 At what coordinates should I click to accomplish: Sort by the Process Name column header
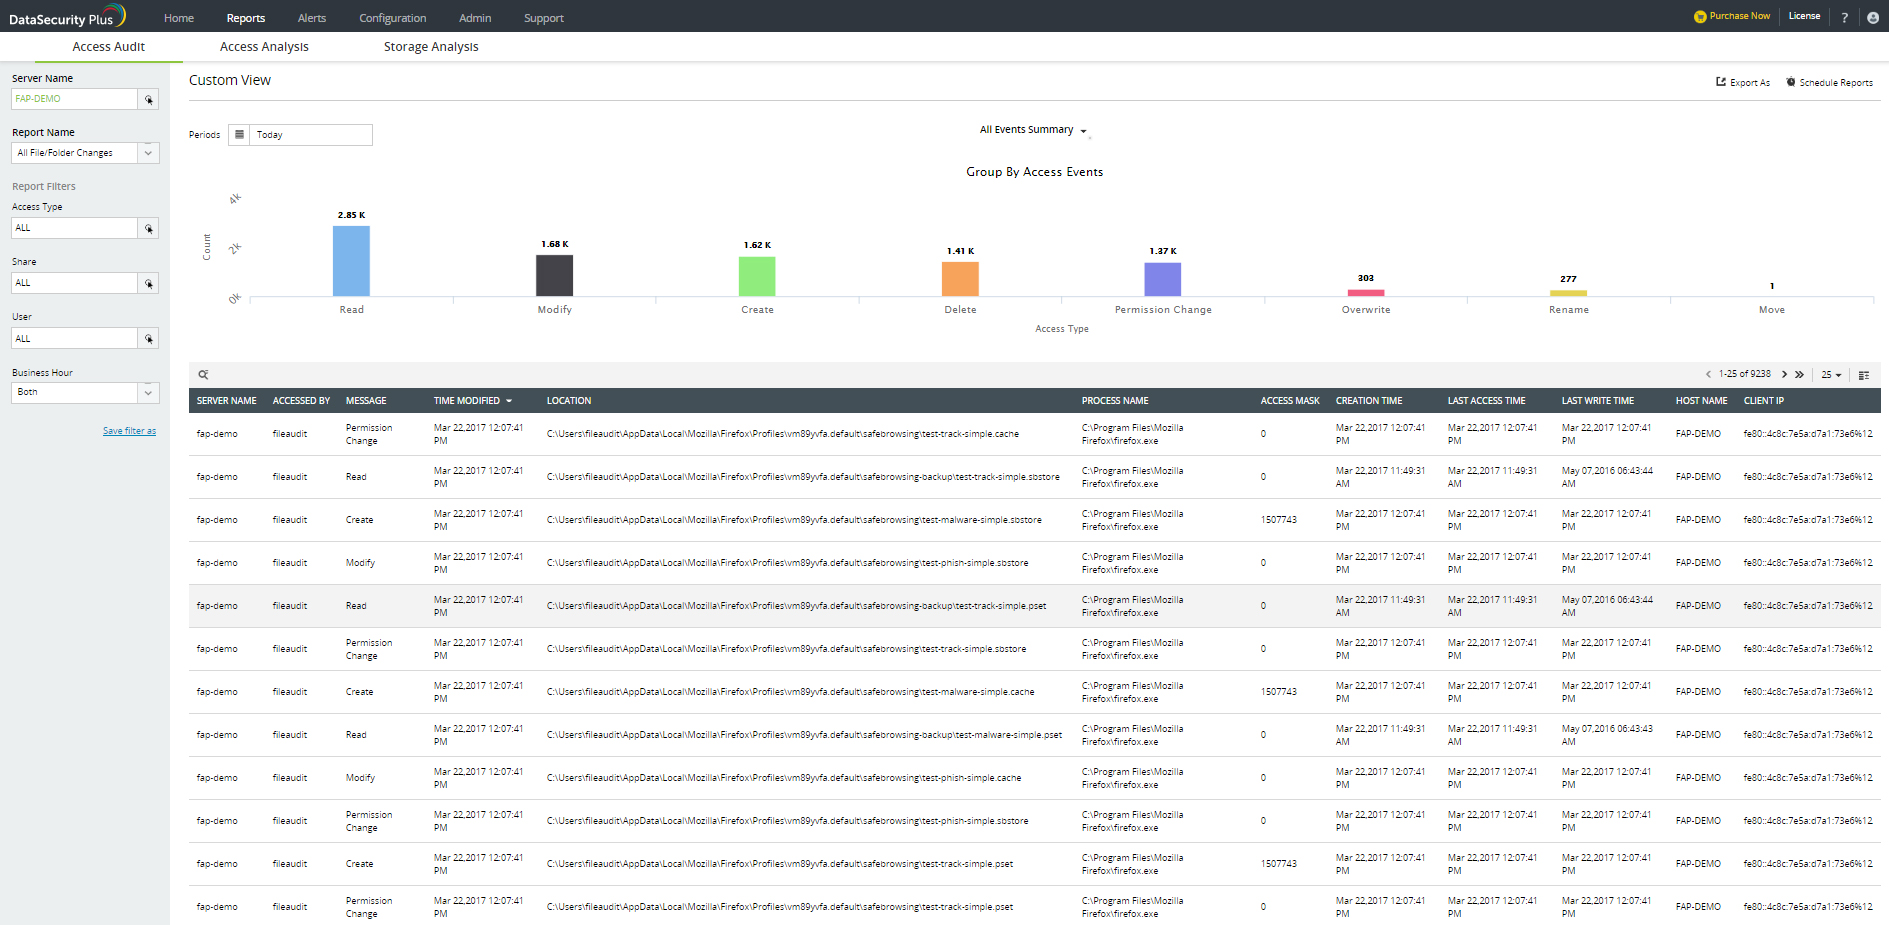(x=1115, y=401)
